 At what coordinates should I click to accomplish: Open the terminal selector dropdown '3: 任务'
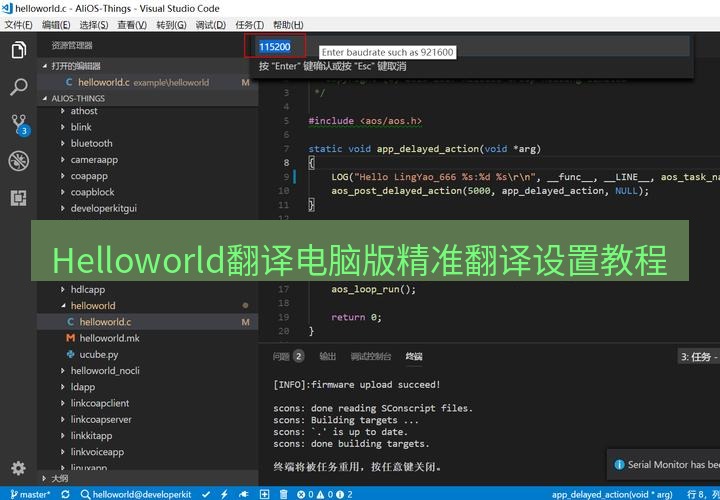click(699, 357)
